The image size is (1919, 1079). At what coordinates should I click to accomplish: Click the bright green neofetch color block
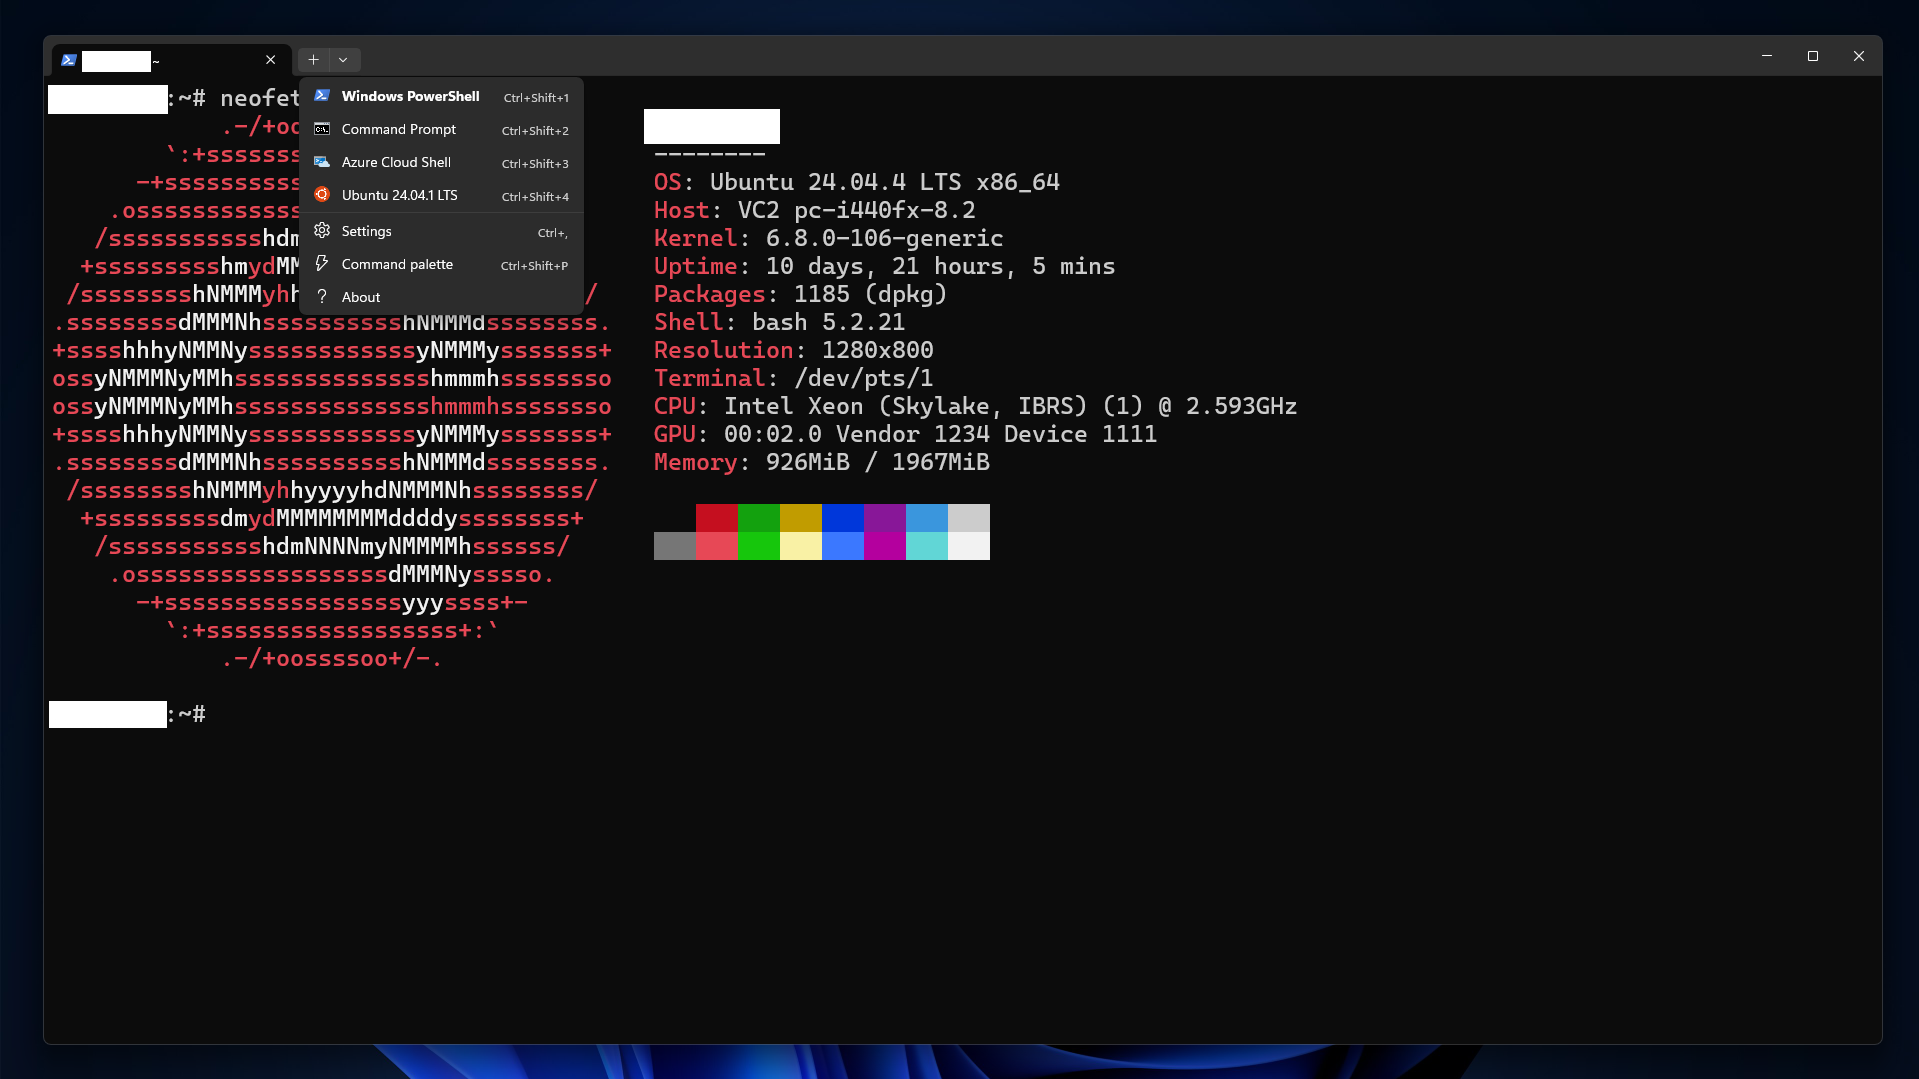point(758,546)
